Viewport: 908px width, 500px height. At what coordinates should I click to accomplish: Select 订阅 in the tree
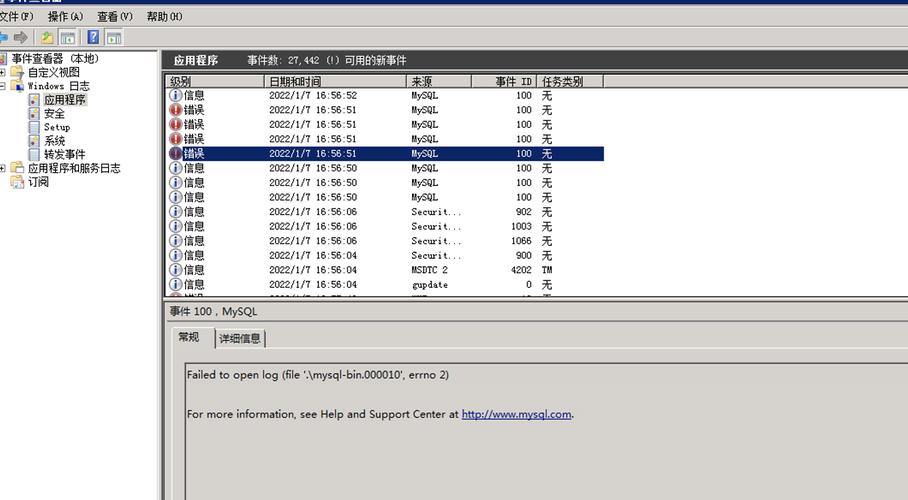[38, 182]
